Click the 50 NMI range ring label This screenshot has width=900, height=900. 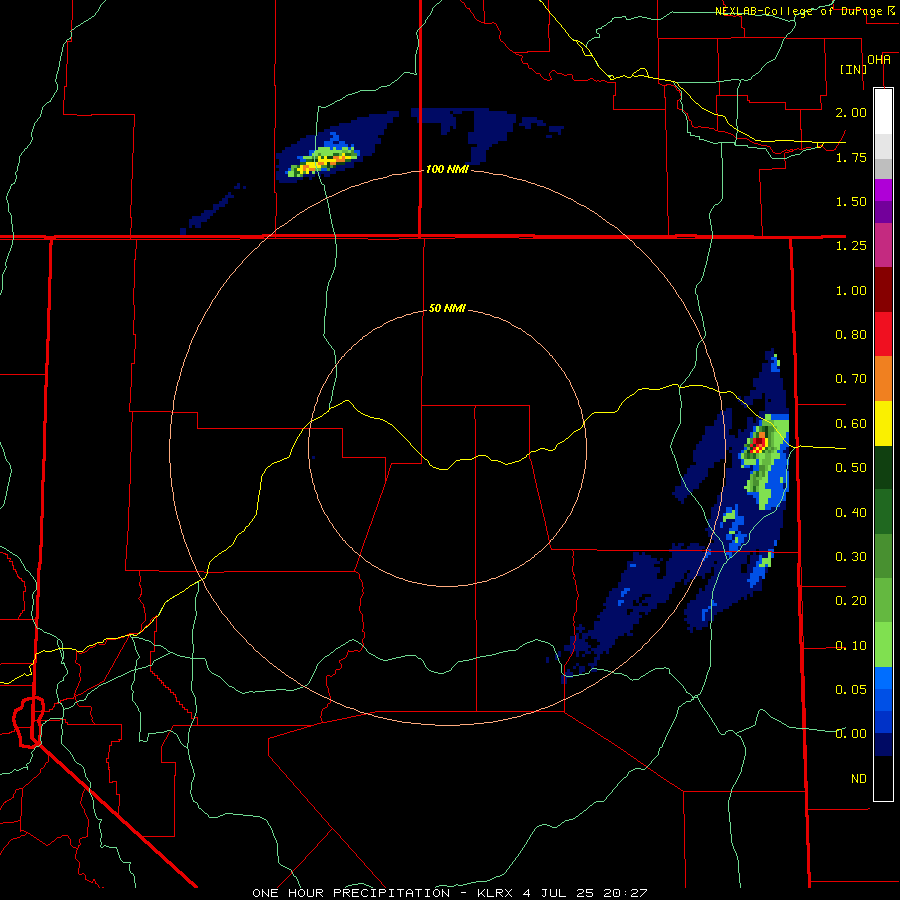[x=447, y=308]
